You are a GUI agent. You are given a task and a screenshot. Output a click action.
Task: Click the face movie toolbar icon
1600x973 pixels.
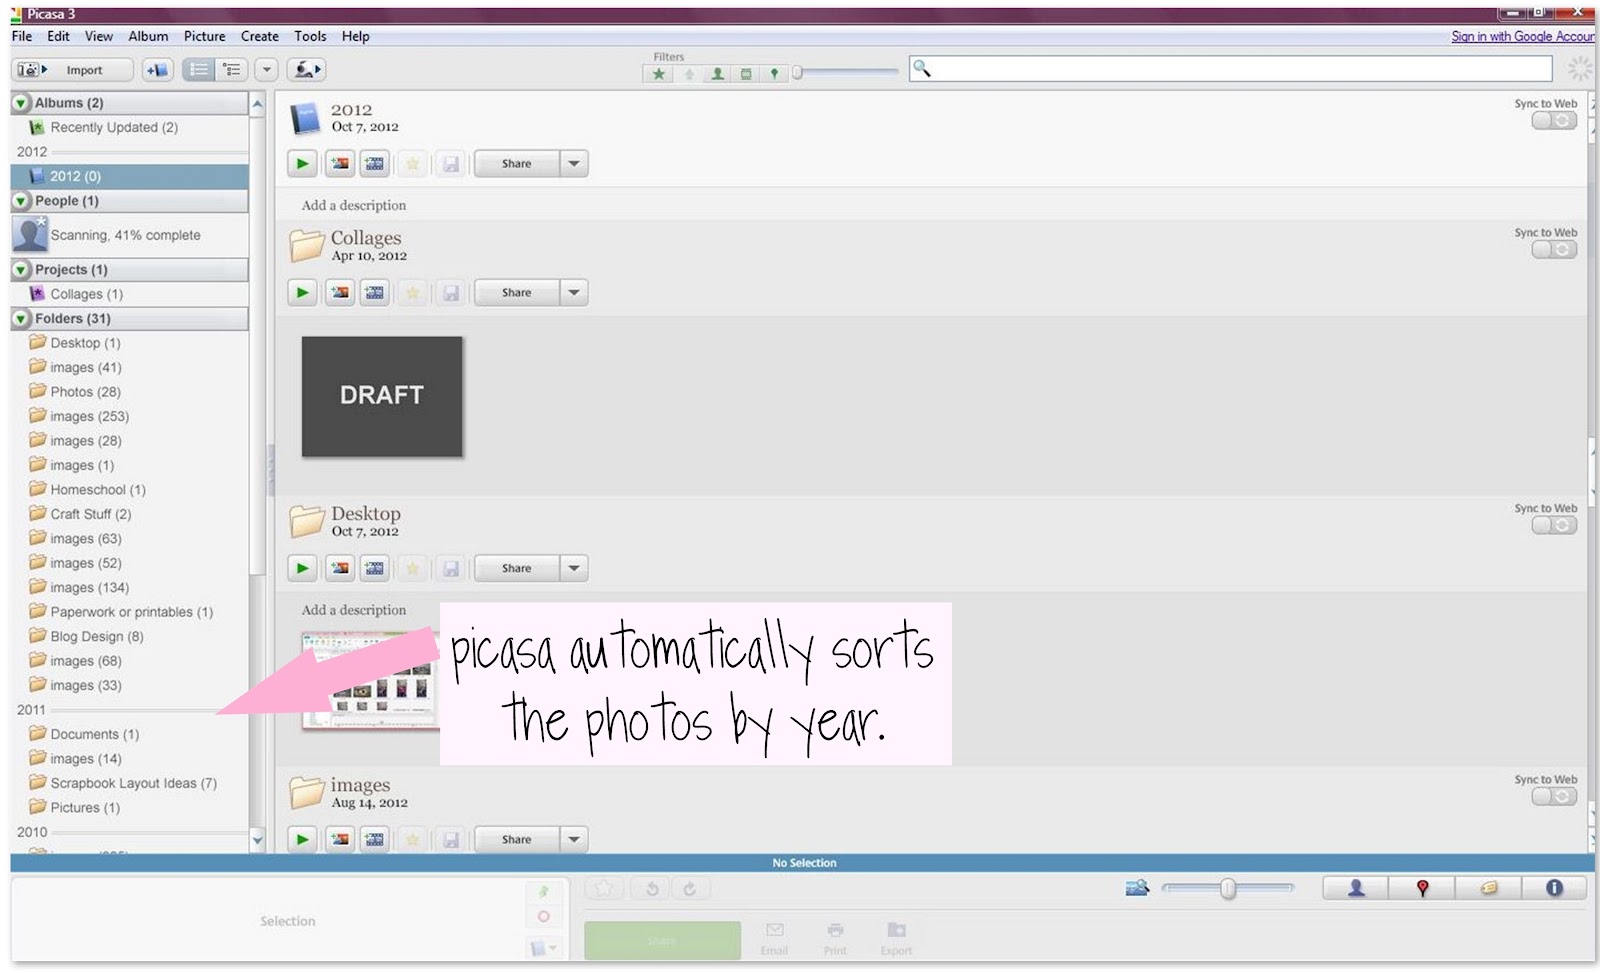(306, 70)
